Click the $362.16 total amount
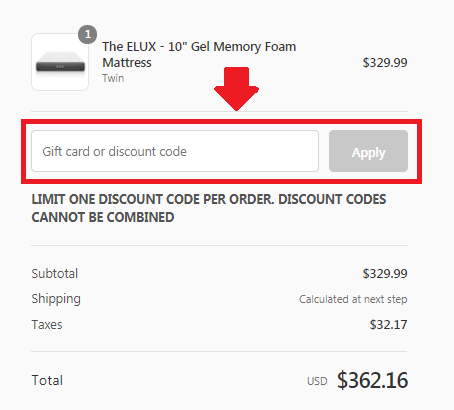Image resolution: width=454 pixels, height=410 pixels. click(x=372, y=380)
